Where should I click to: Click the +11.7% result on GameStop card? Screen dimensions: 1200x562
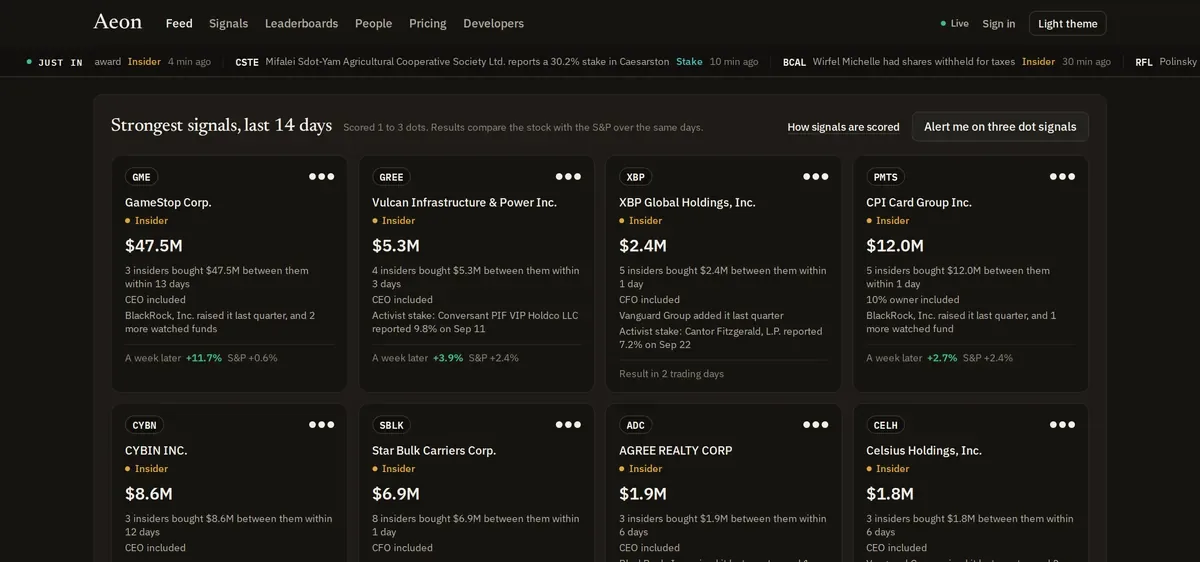204,358
